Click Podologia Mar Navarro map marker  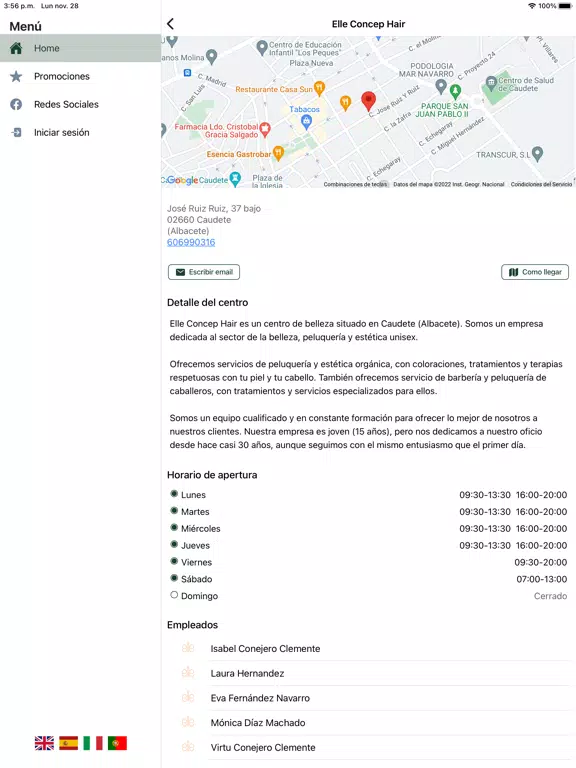(441, 87)
